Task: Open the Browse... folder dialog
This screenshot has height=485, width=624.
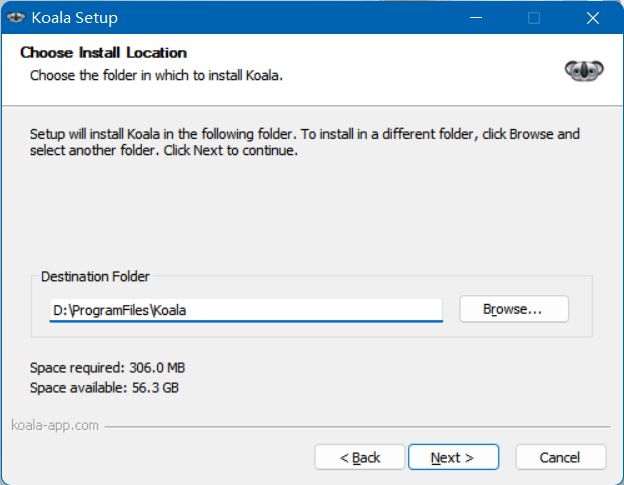Action: [514, 309]
